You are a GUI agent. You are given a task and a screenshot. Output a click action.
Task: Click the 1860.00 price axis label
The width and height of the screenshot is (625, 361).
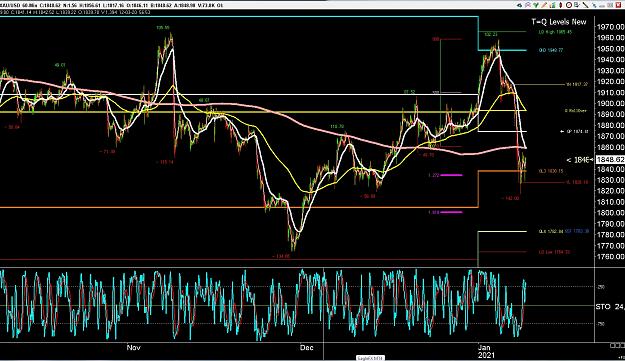610,147
